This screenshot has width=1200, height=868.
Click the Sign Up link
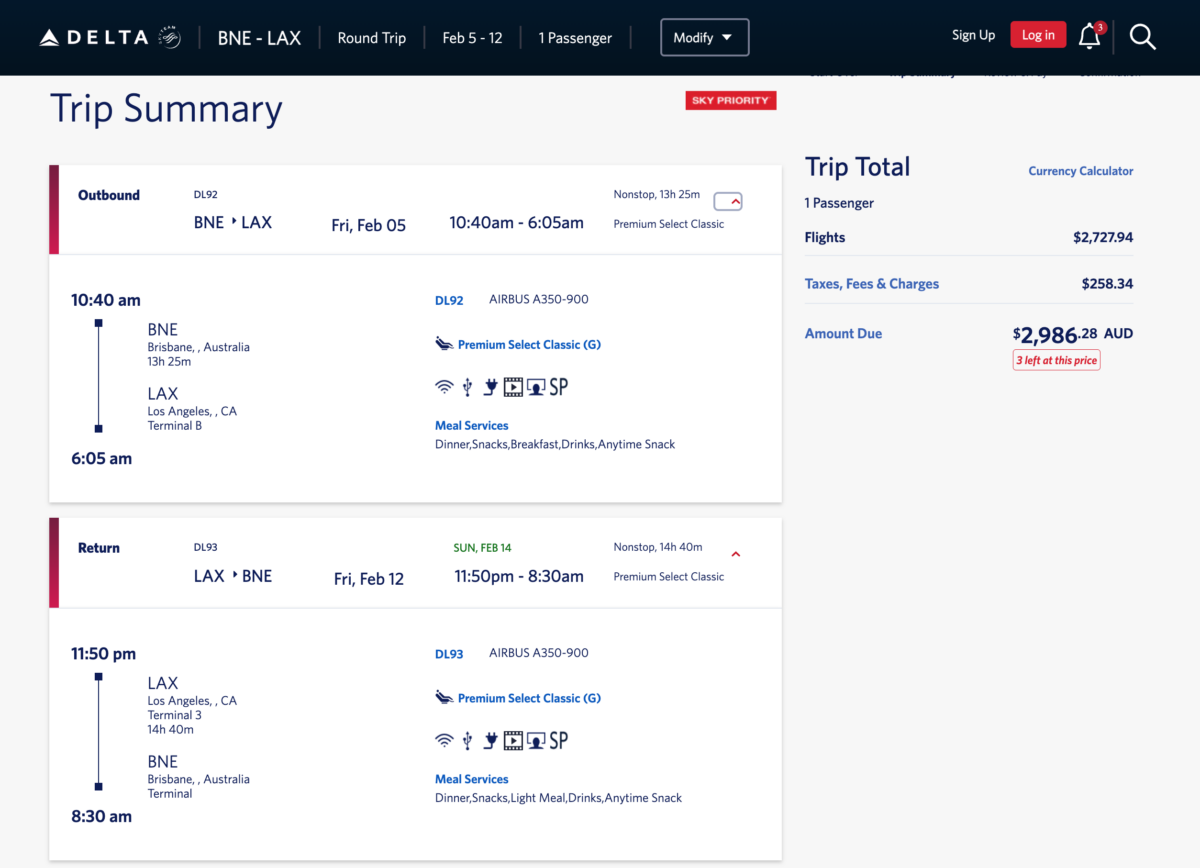[973, 35]
